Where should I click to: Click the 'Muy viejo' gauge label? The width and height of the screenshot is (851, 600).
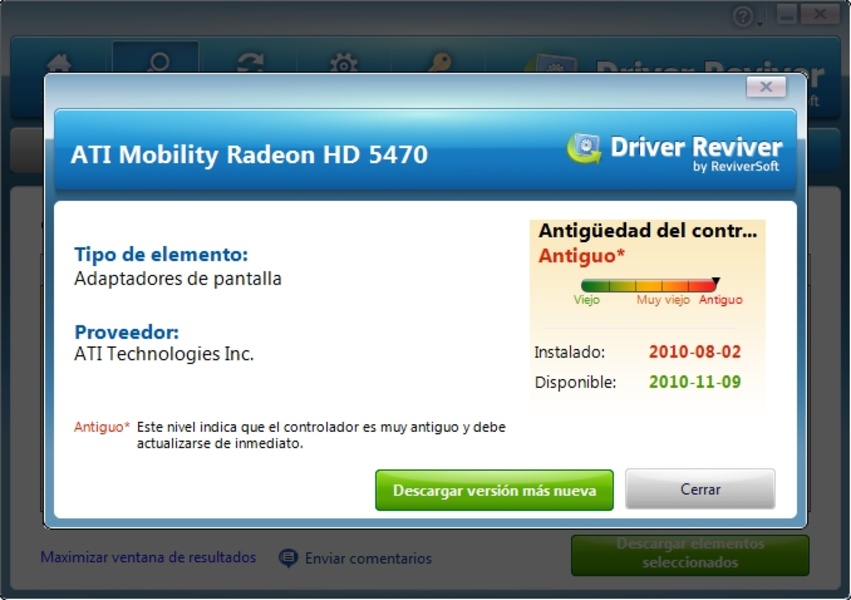coord(663,299)
